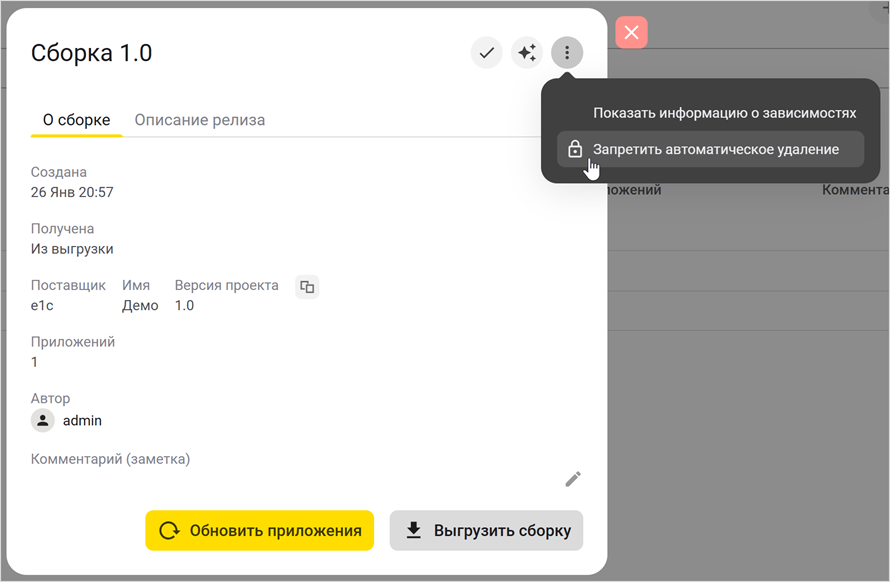Click the project name Демо
891x582 pixels.
[x=140, y=305]
